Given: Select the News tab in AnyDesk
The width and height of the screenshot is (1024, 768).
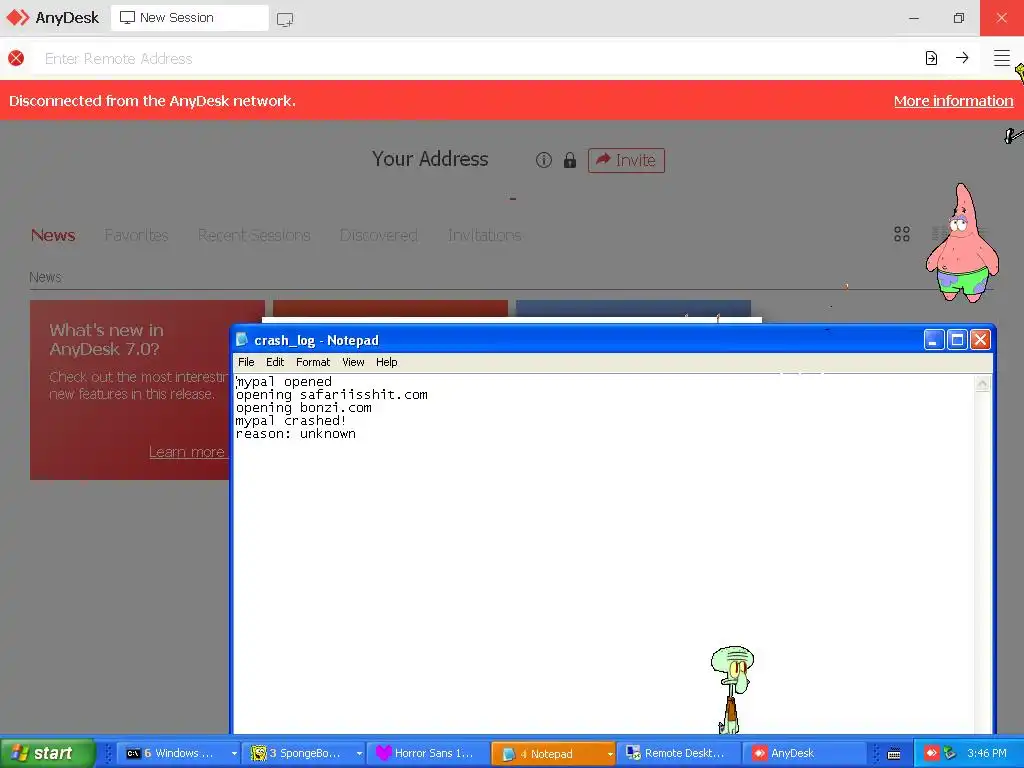Looking at the screenshot, I should [x=53, y=235].
